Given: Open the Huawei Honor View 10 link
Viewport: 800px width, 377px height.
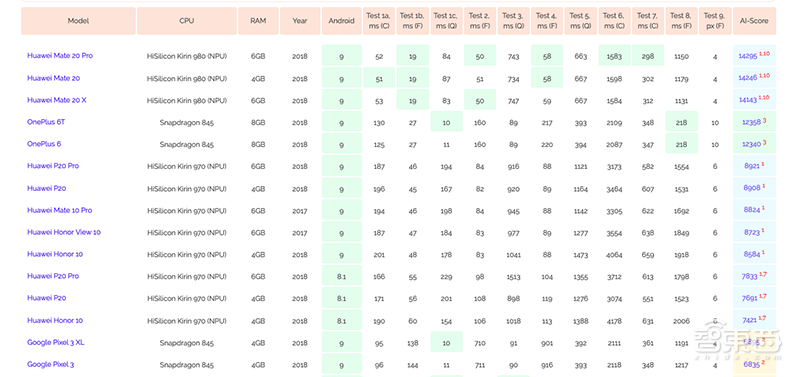Looking at the screenshot, I should click(x=64, y=232).
